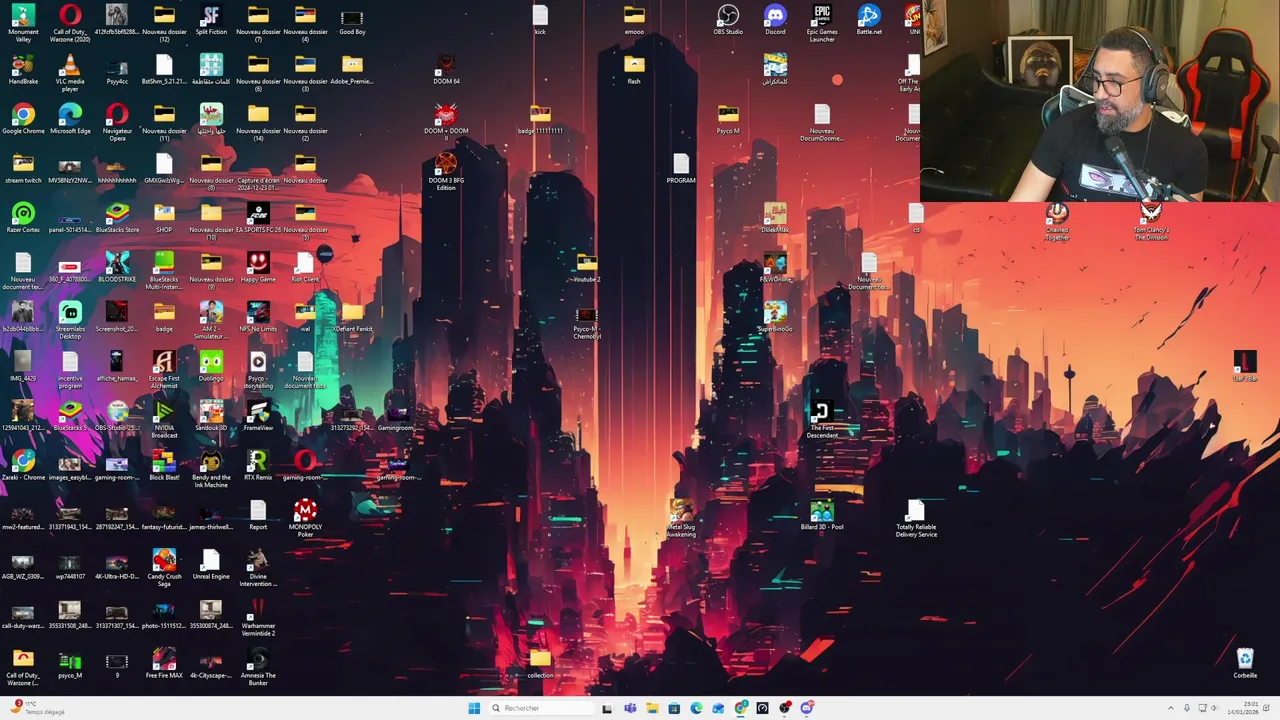Launch The First Descendant
This screenshot has width=1280, height=720.
822,419
